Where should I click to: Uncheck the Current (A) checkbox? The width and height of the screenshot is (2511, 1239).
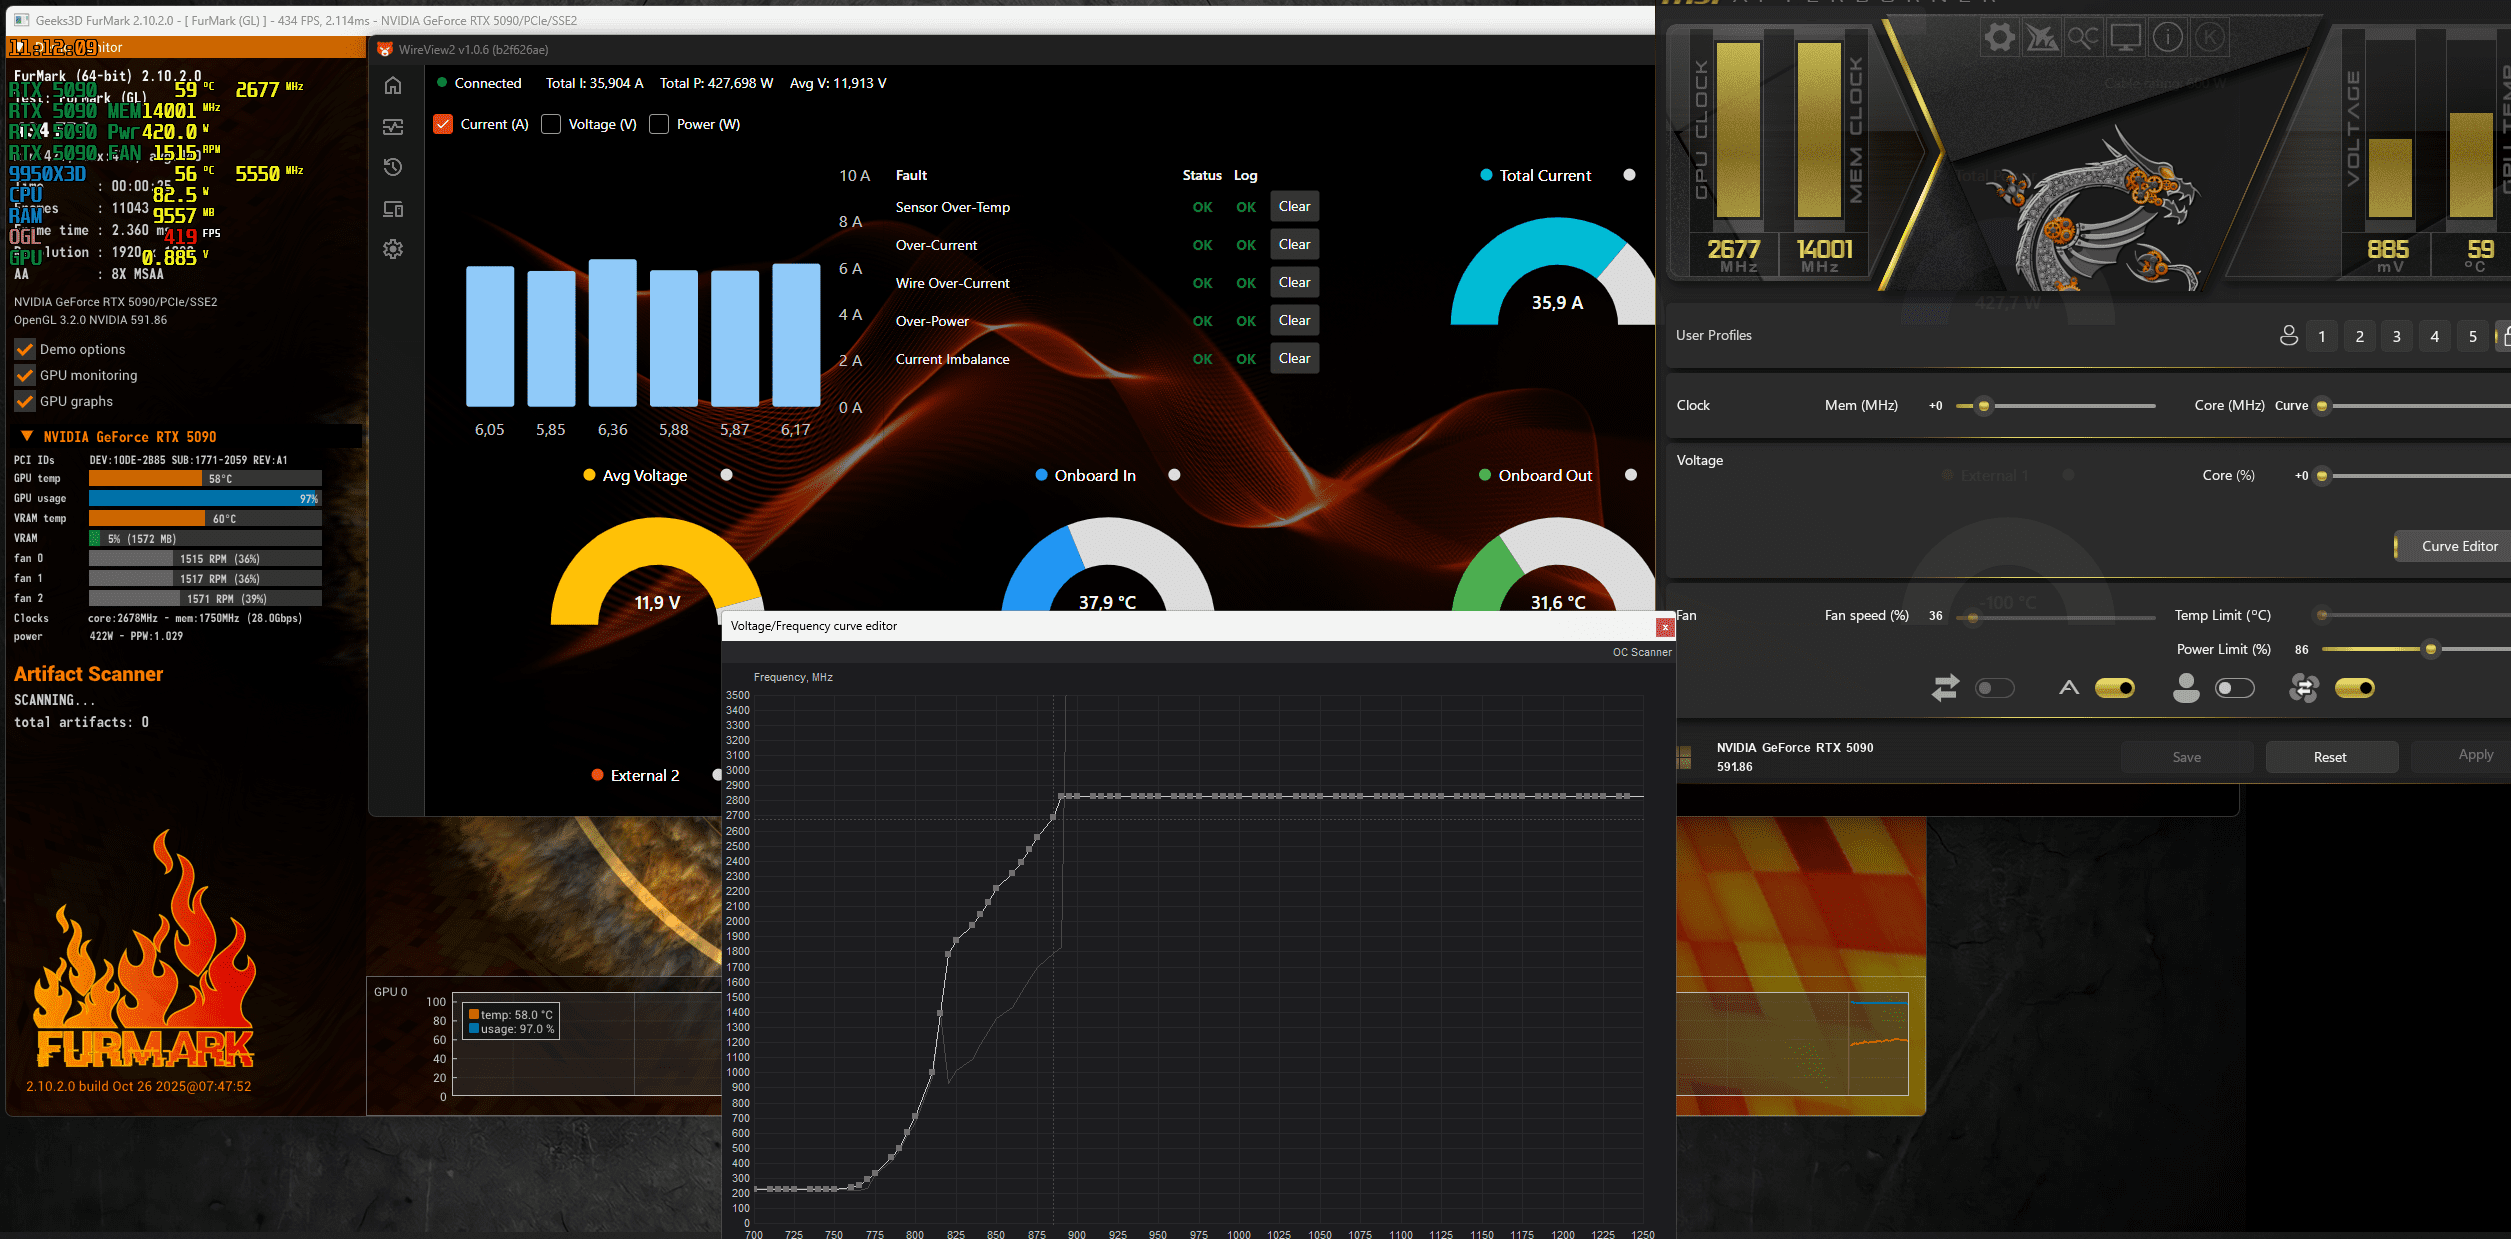point(443,124)
